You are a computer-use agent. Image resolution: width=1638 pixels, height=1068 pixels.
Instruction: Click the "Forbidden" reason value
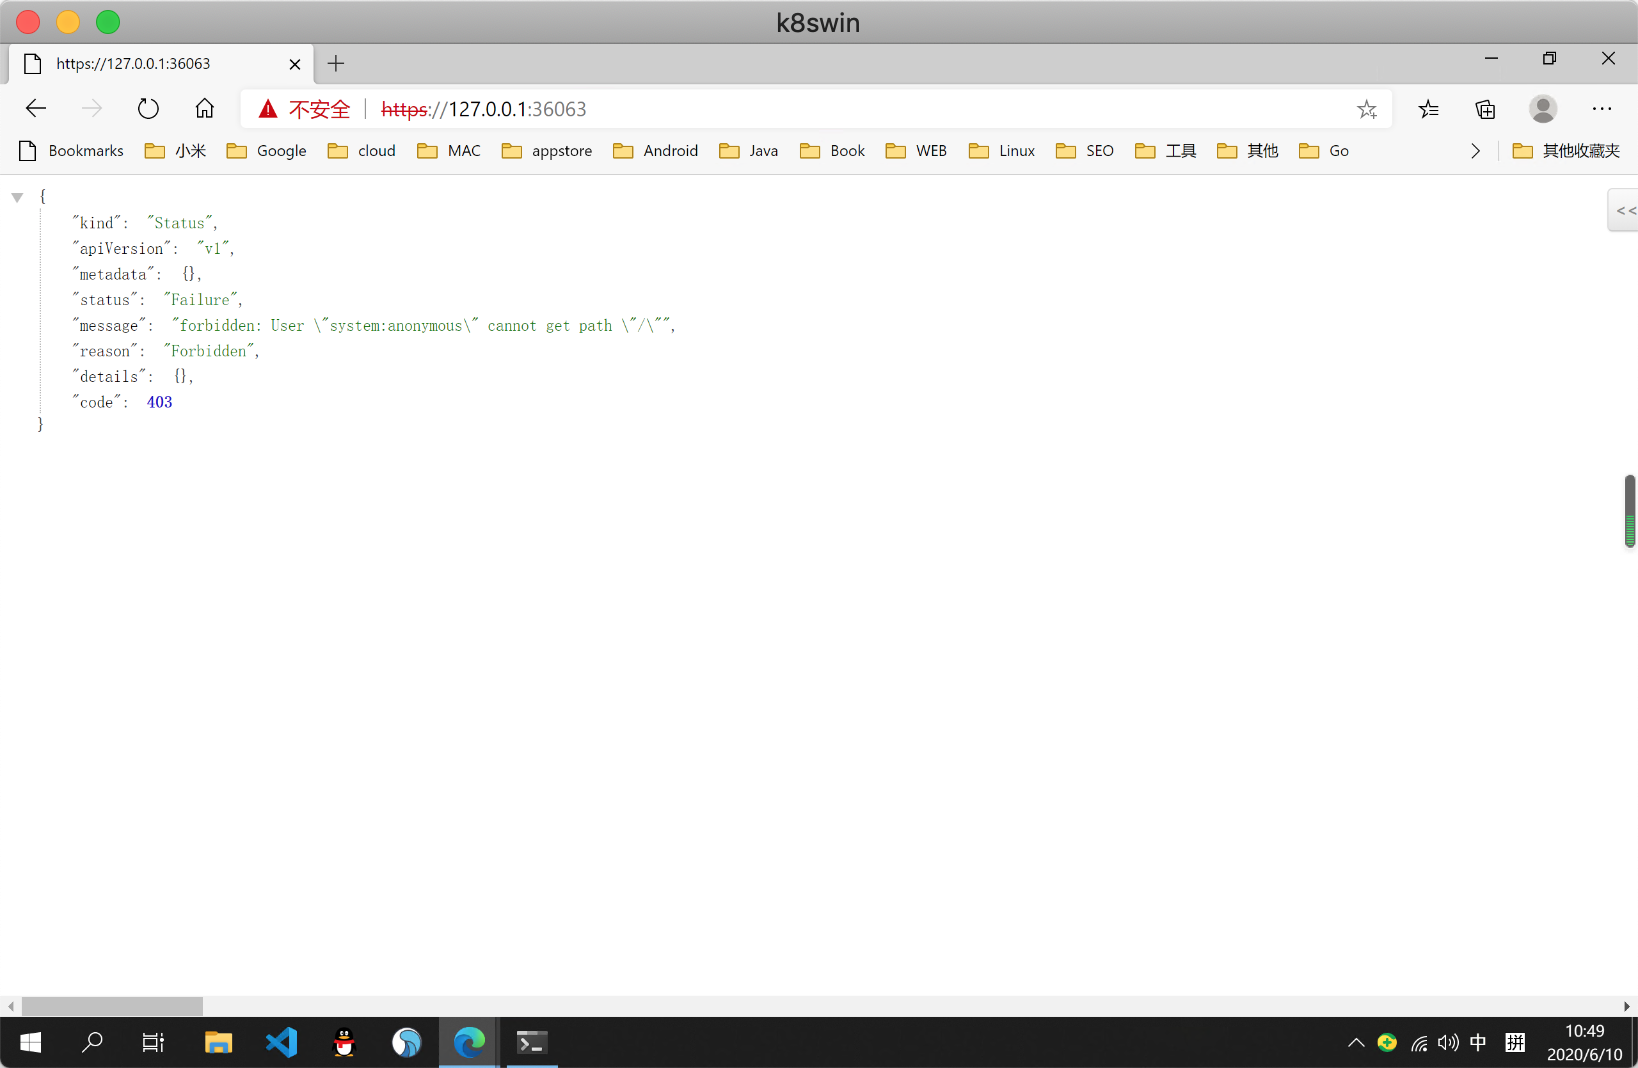pos(209,351)
